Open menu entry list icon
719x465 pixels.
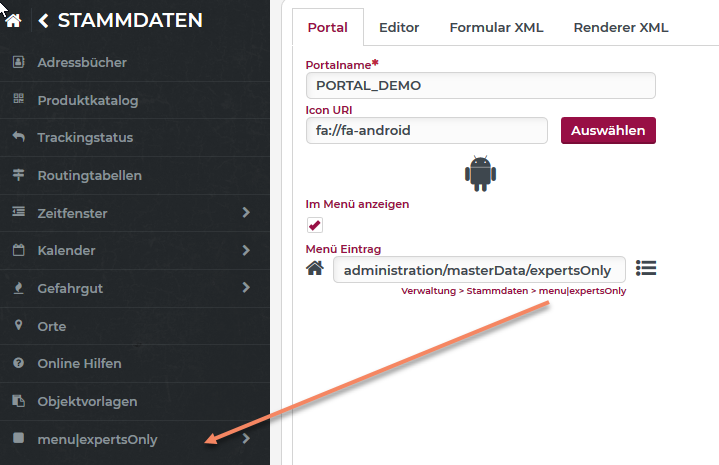646,269
